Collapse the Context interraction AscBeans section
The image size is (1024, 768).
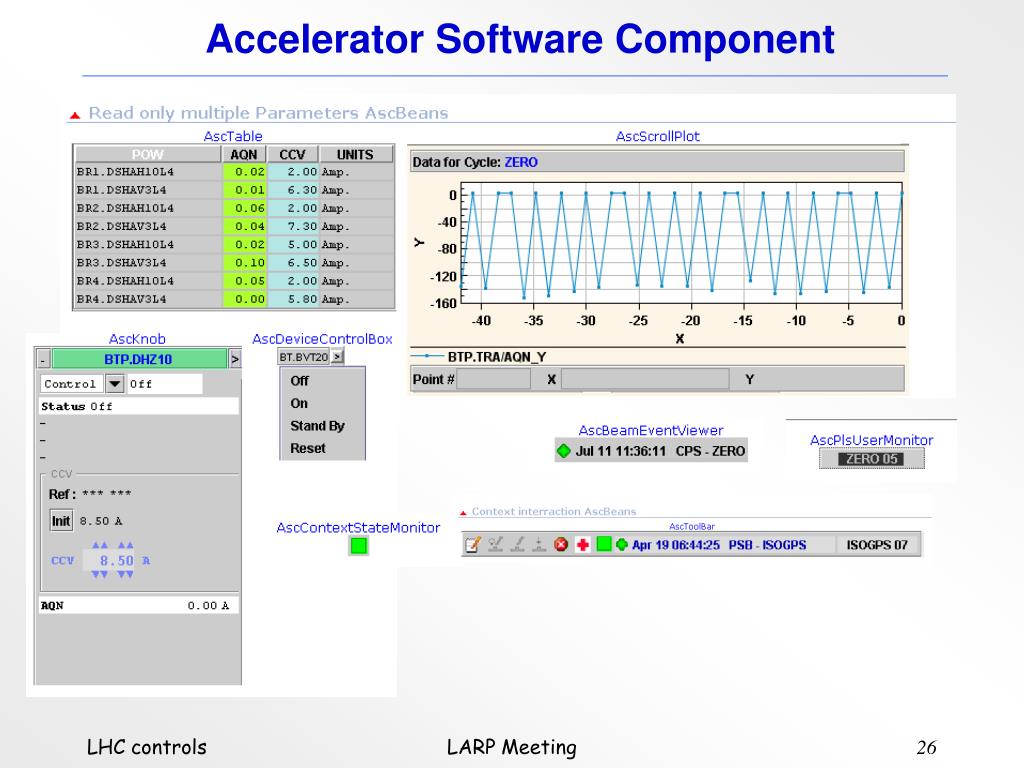[x=463, y=512]
